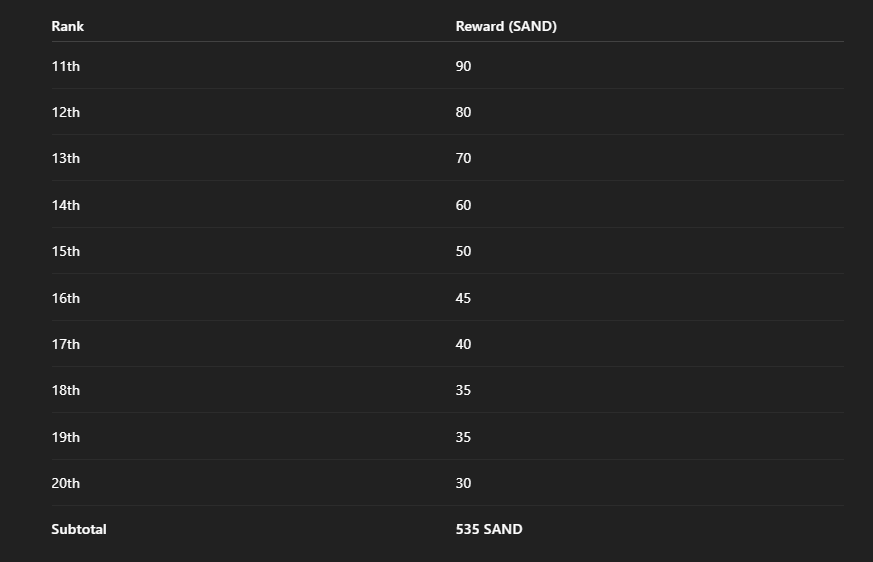This screenshot has height=562, width=873.
Task: Click the 20th rank row label
Action: (x=66, y=483)
